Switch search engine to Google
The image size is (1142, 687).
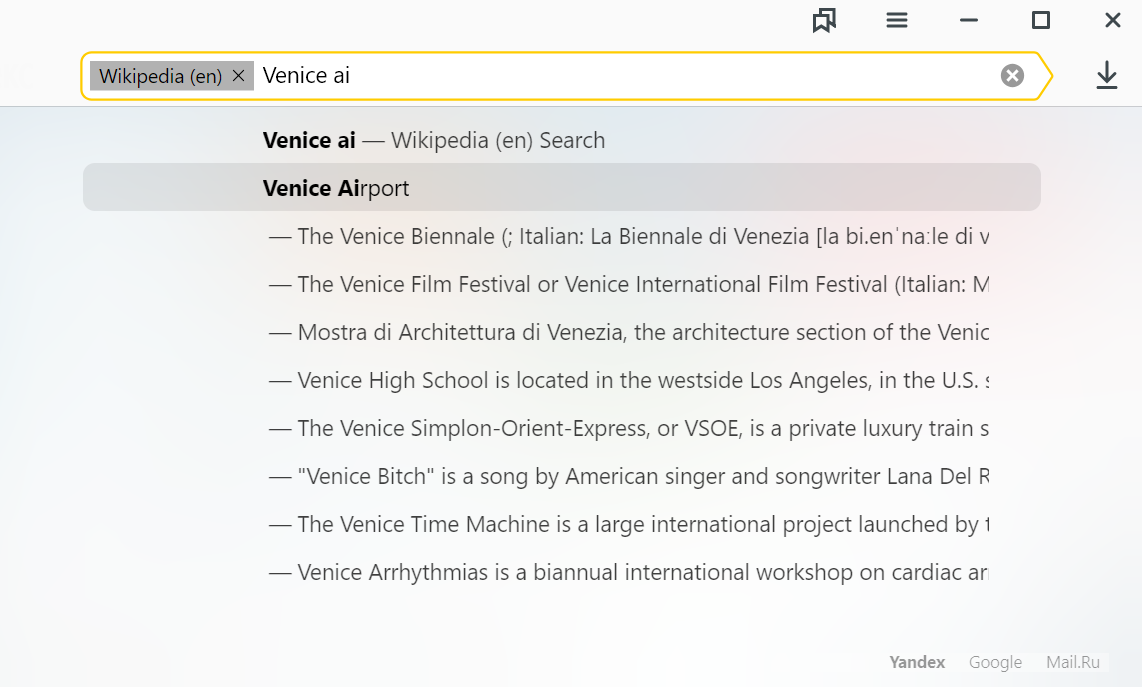tap(995, 662)
